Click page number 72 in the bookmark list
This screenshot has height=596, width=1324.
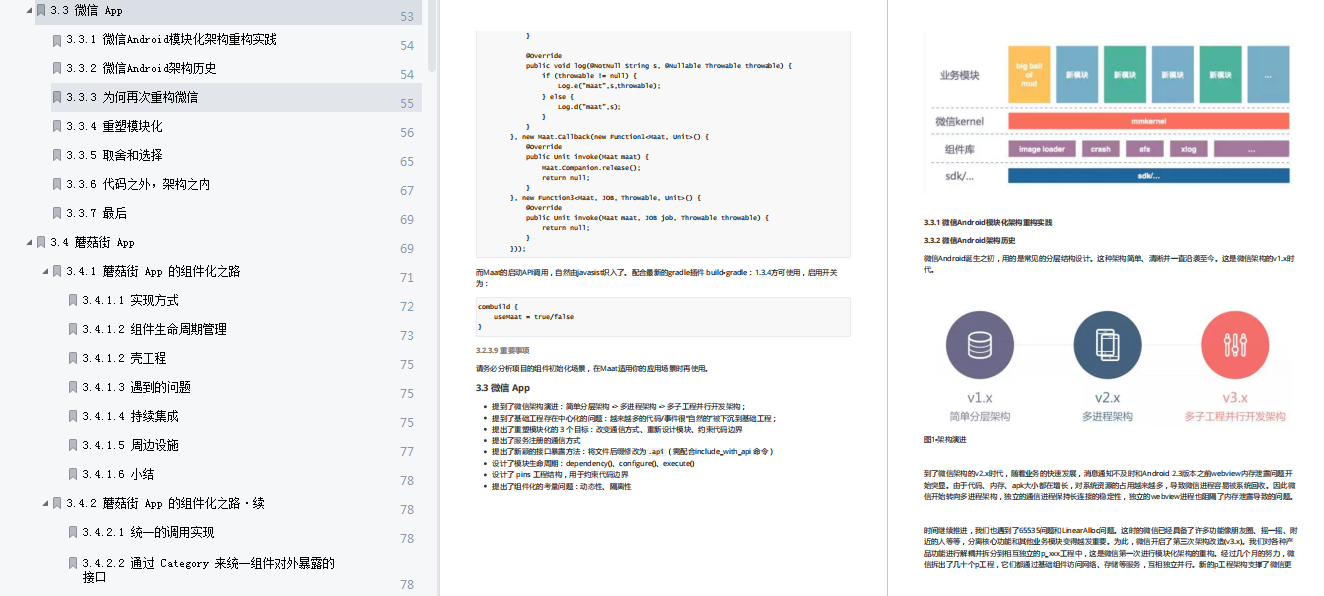(x=407, y=306)
